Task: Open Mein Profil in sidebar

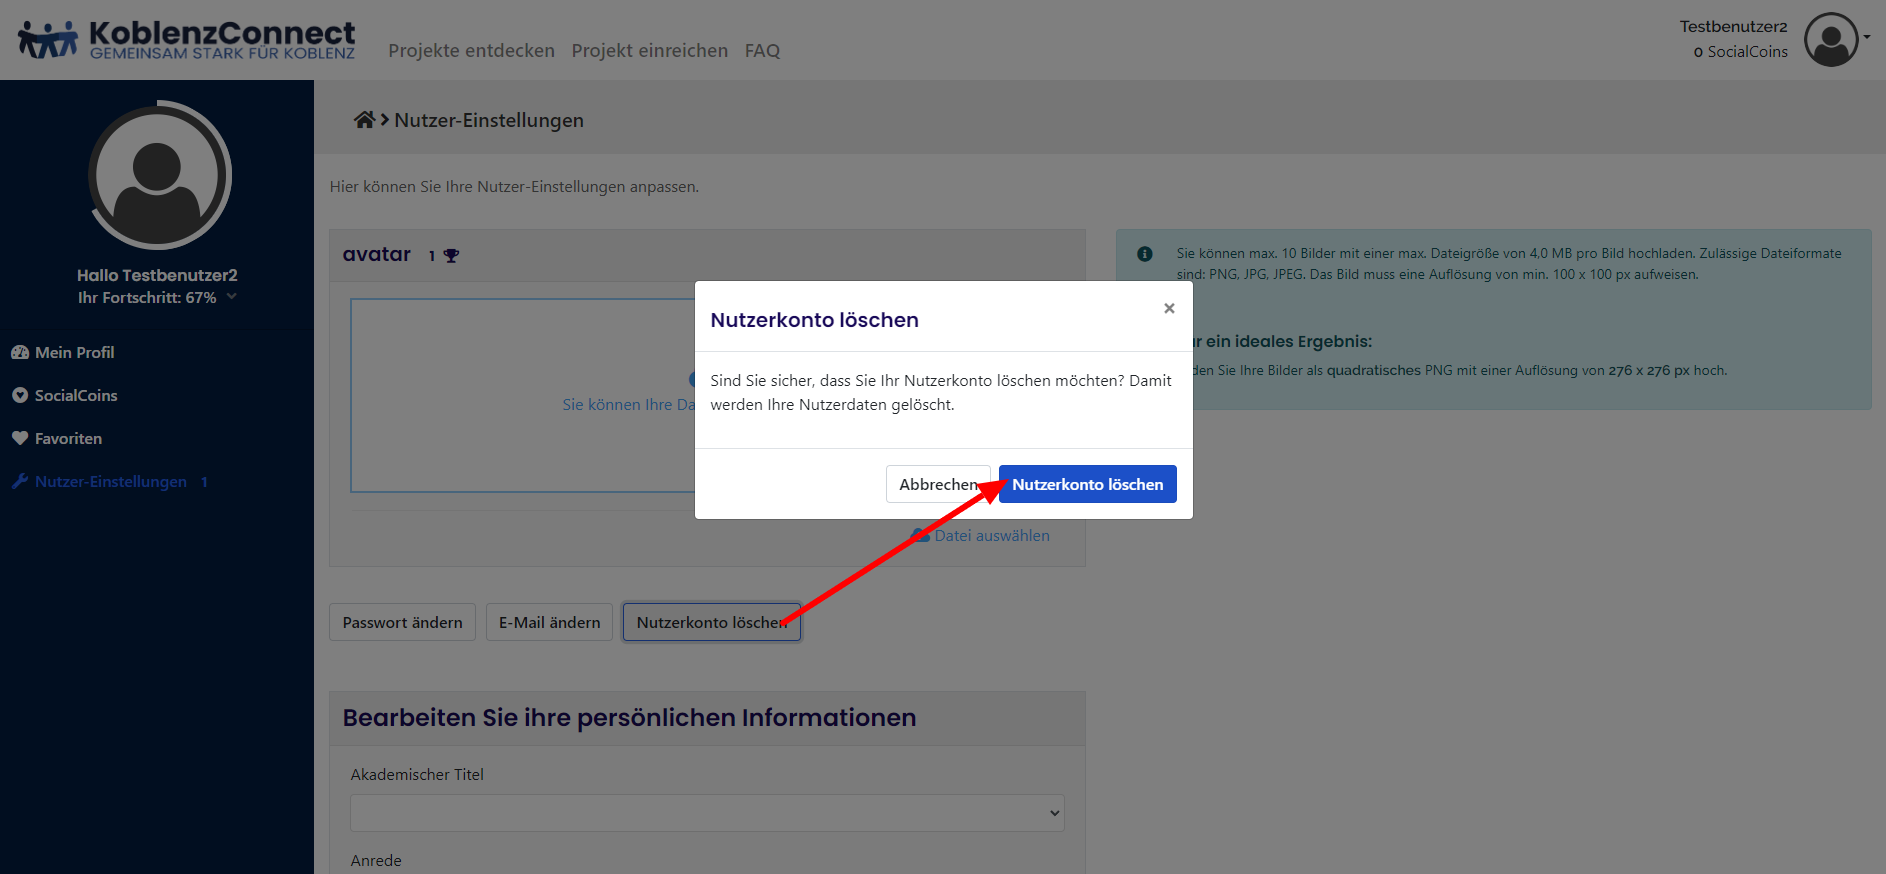Action: pyautogui.click(x=74, y=353)
